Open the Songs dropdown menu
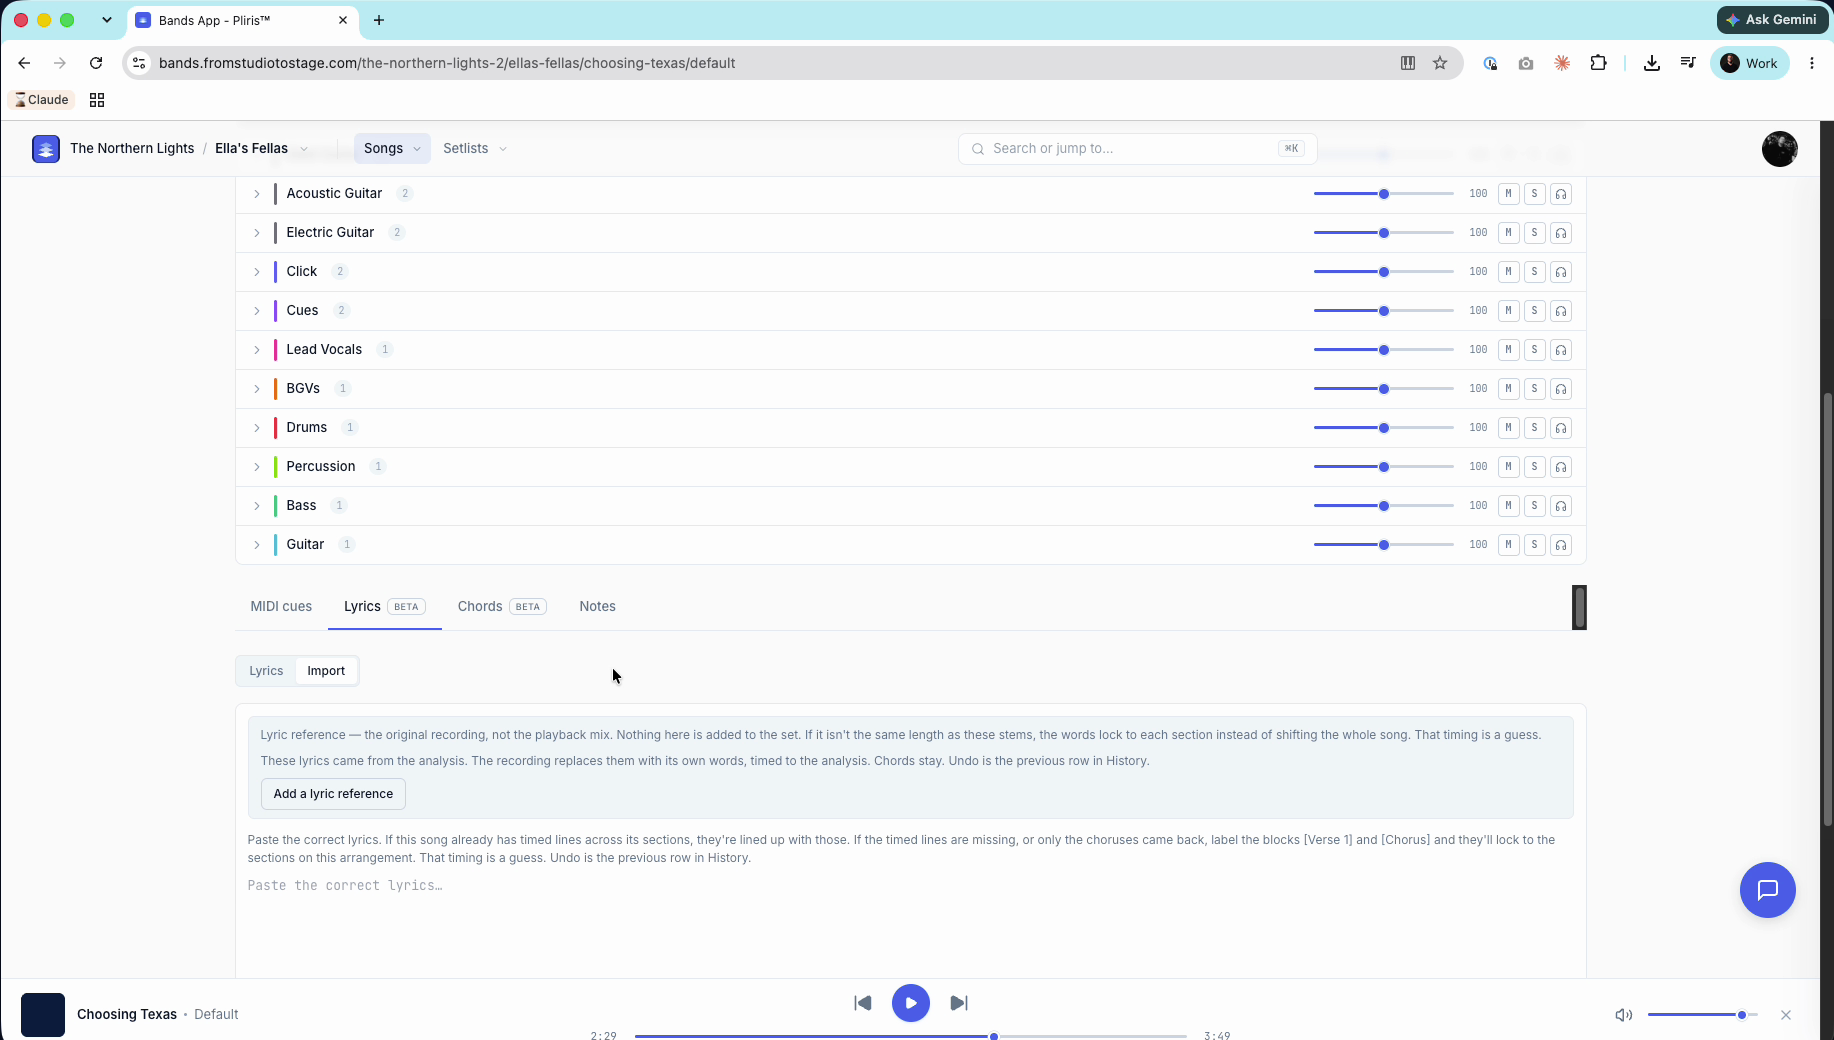The image size is (1834, 1040). [x=392, y=148]
